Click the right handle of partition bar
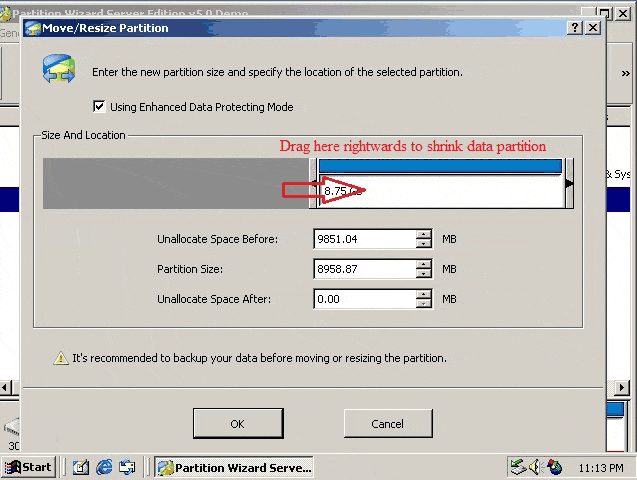This screenshot has width=637, height=480. point(568,183)
